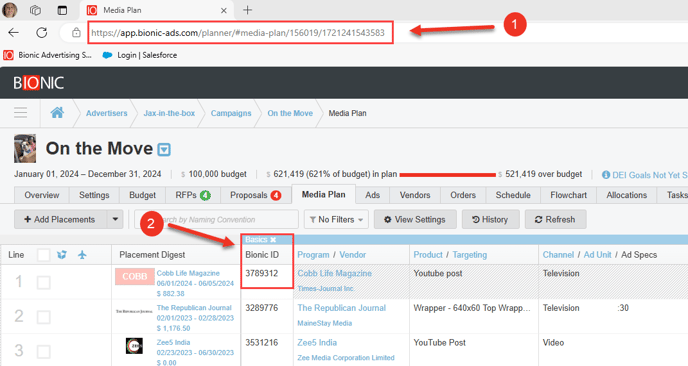This screenshot has height=366, width=688.
Task: Open the Login | Salesforce bookmark
Action: [140, 55]
